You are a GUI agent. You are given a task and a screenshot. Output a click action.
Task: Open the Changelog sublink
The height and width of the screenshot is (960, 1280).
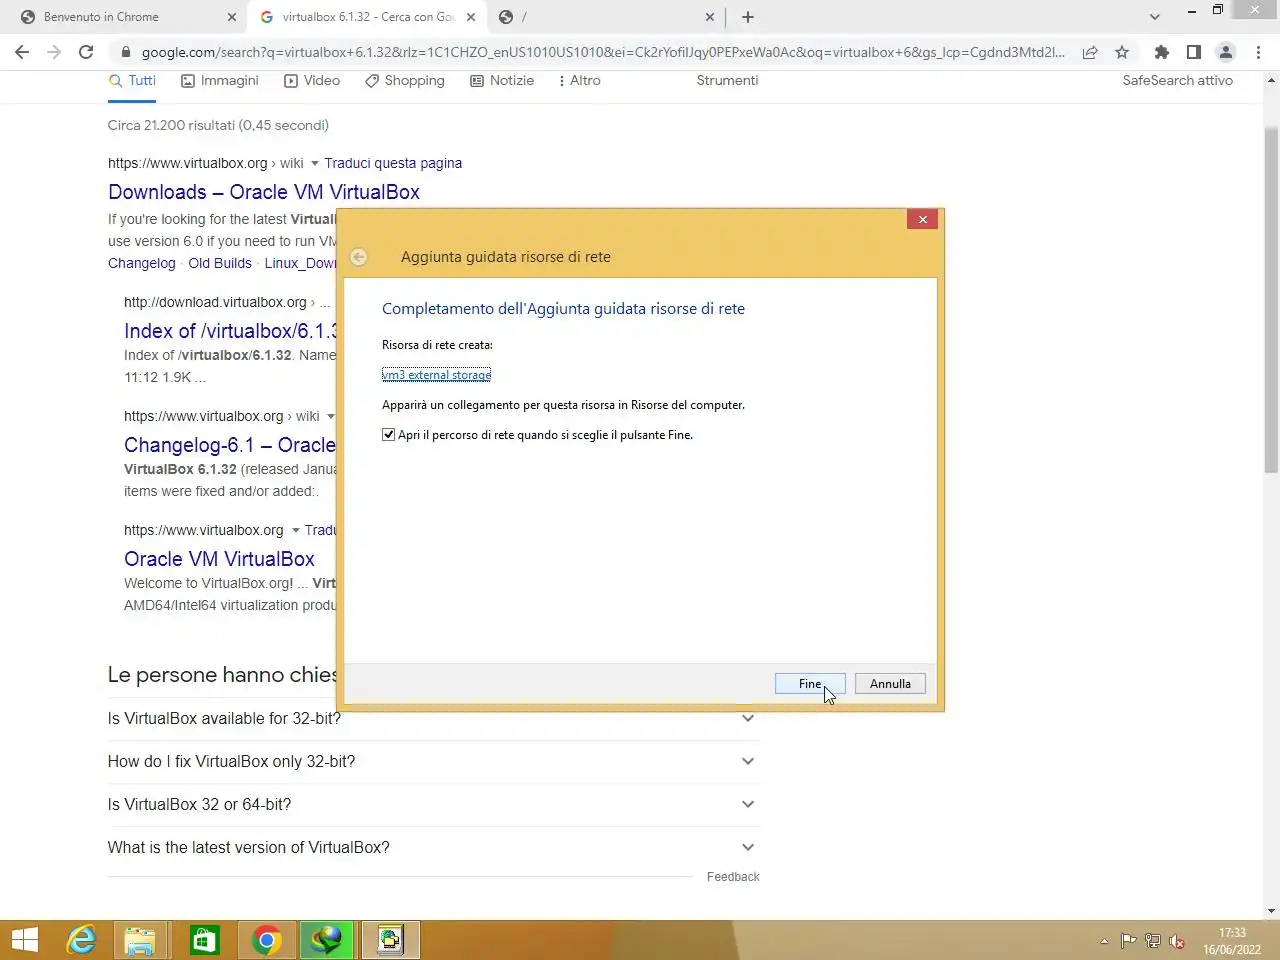tap(142, 263)
